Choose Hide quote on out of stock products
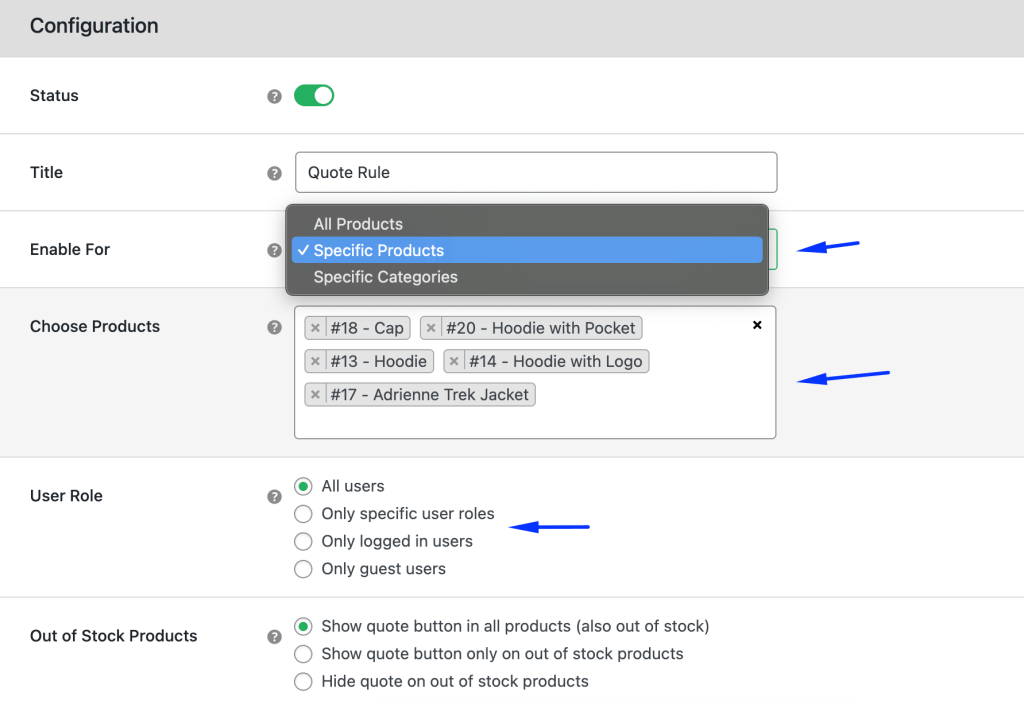This screenshot has width=1024, height=704. coord(303,681)
